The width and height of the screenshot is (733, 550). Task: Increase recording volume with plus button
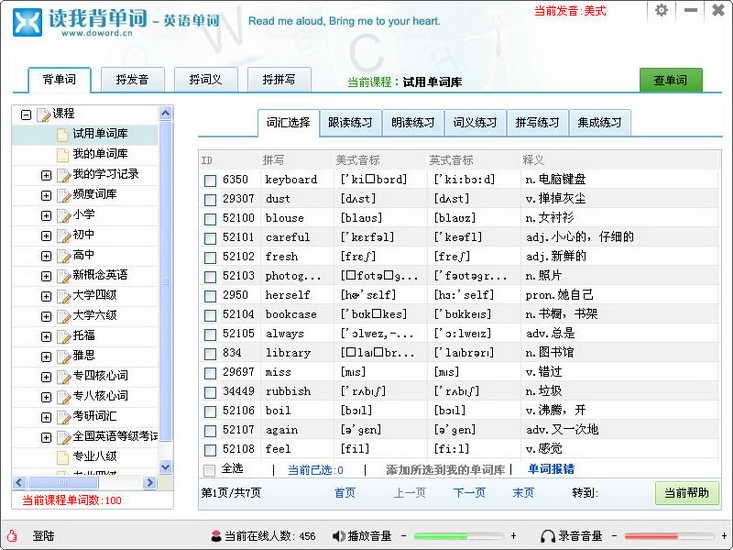coord(724,536)
